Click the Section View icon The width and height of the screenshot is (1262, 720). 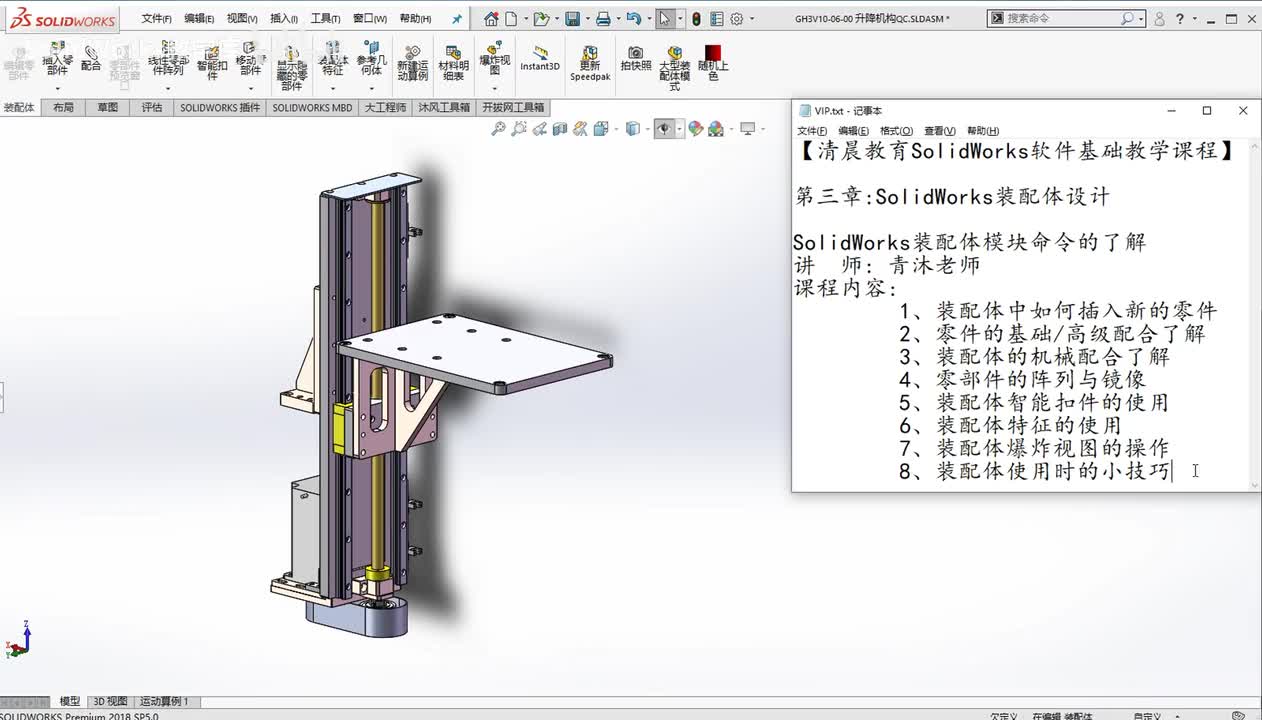point(560,129)
